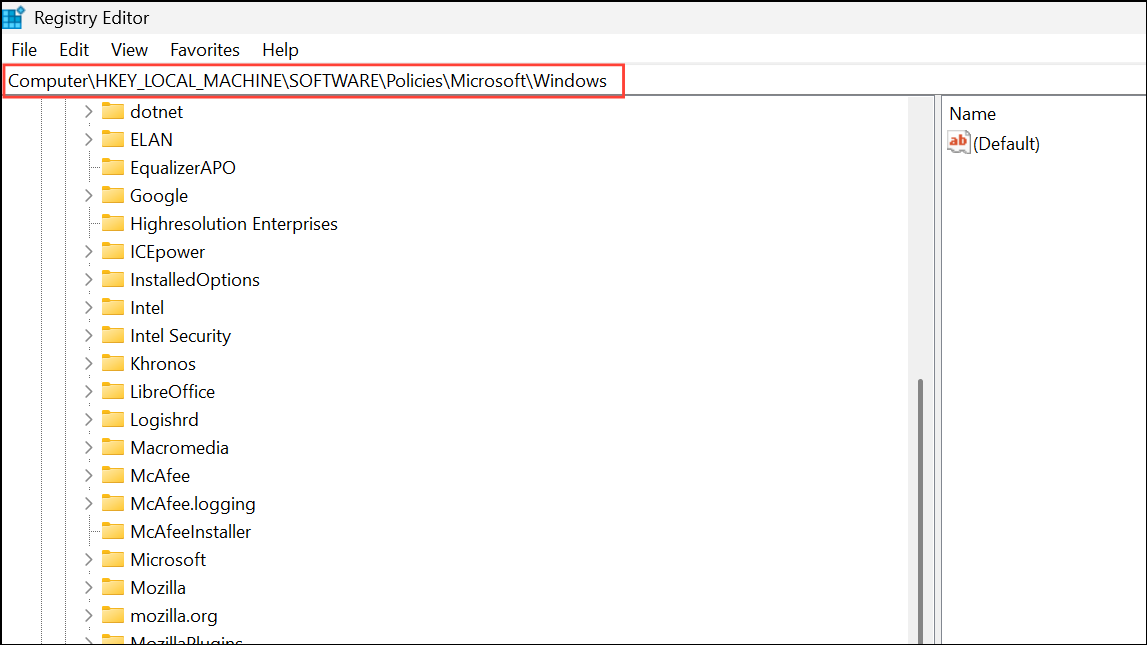The image size is (1147, 645).
Task: Click the Logishrd folder icon
Action: pos(113,419)
